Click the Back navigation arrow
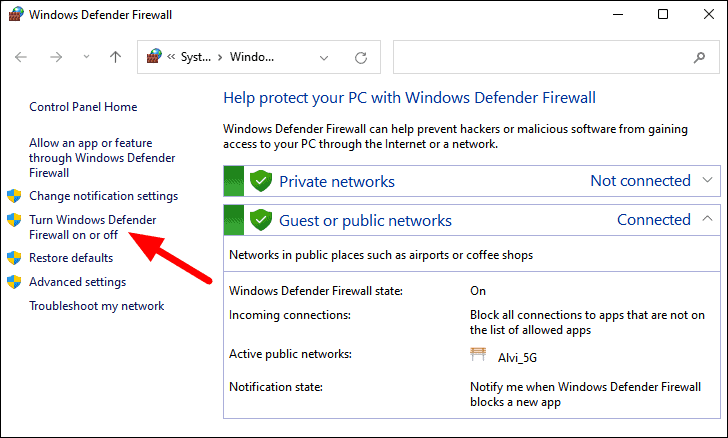Image resolution: width=728 pixels, height=438 pixels. 21,57
